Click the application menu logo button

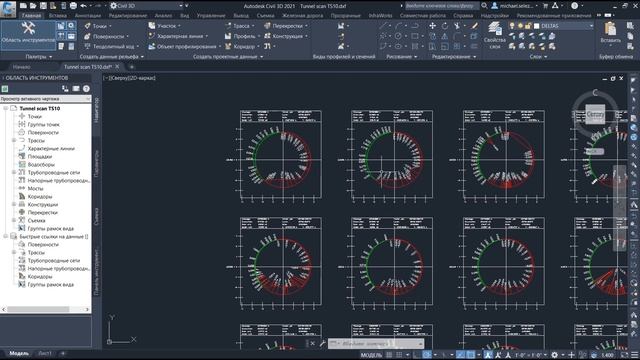coord(8,8)
